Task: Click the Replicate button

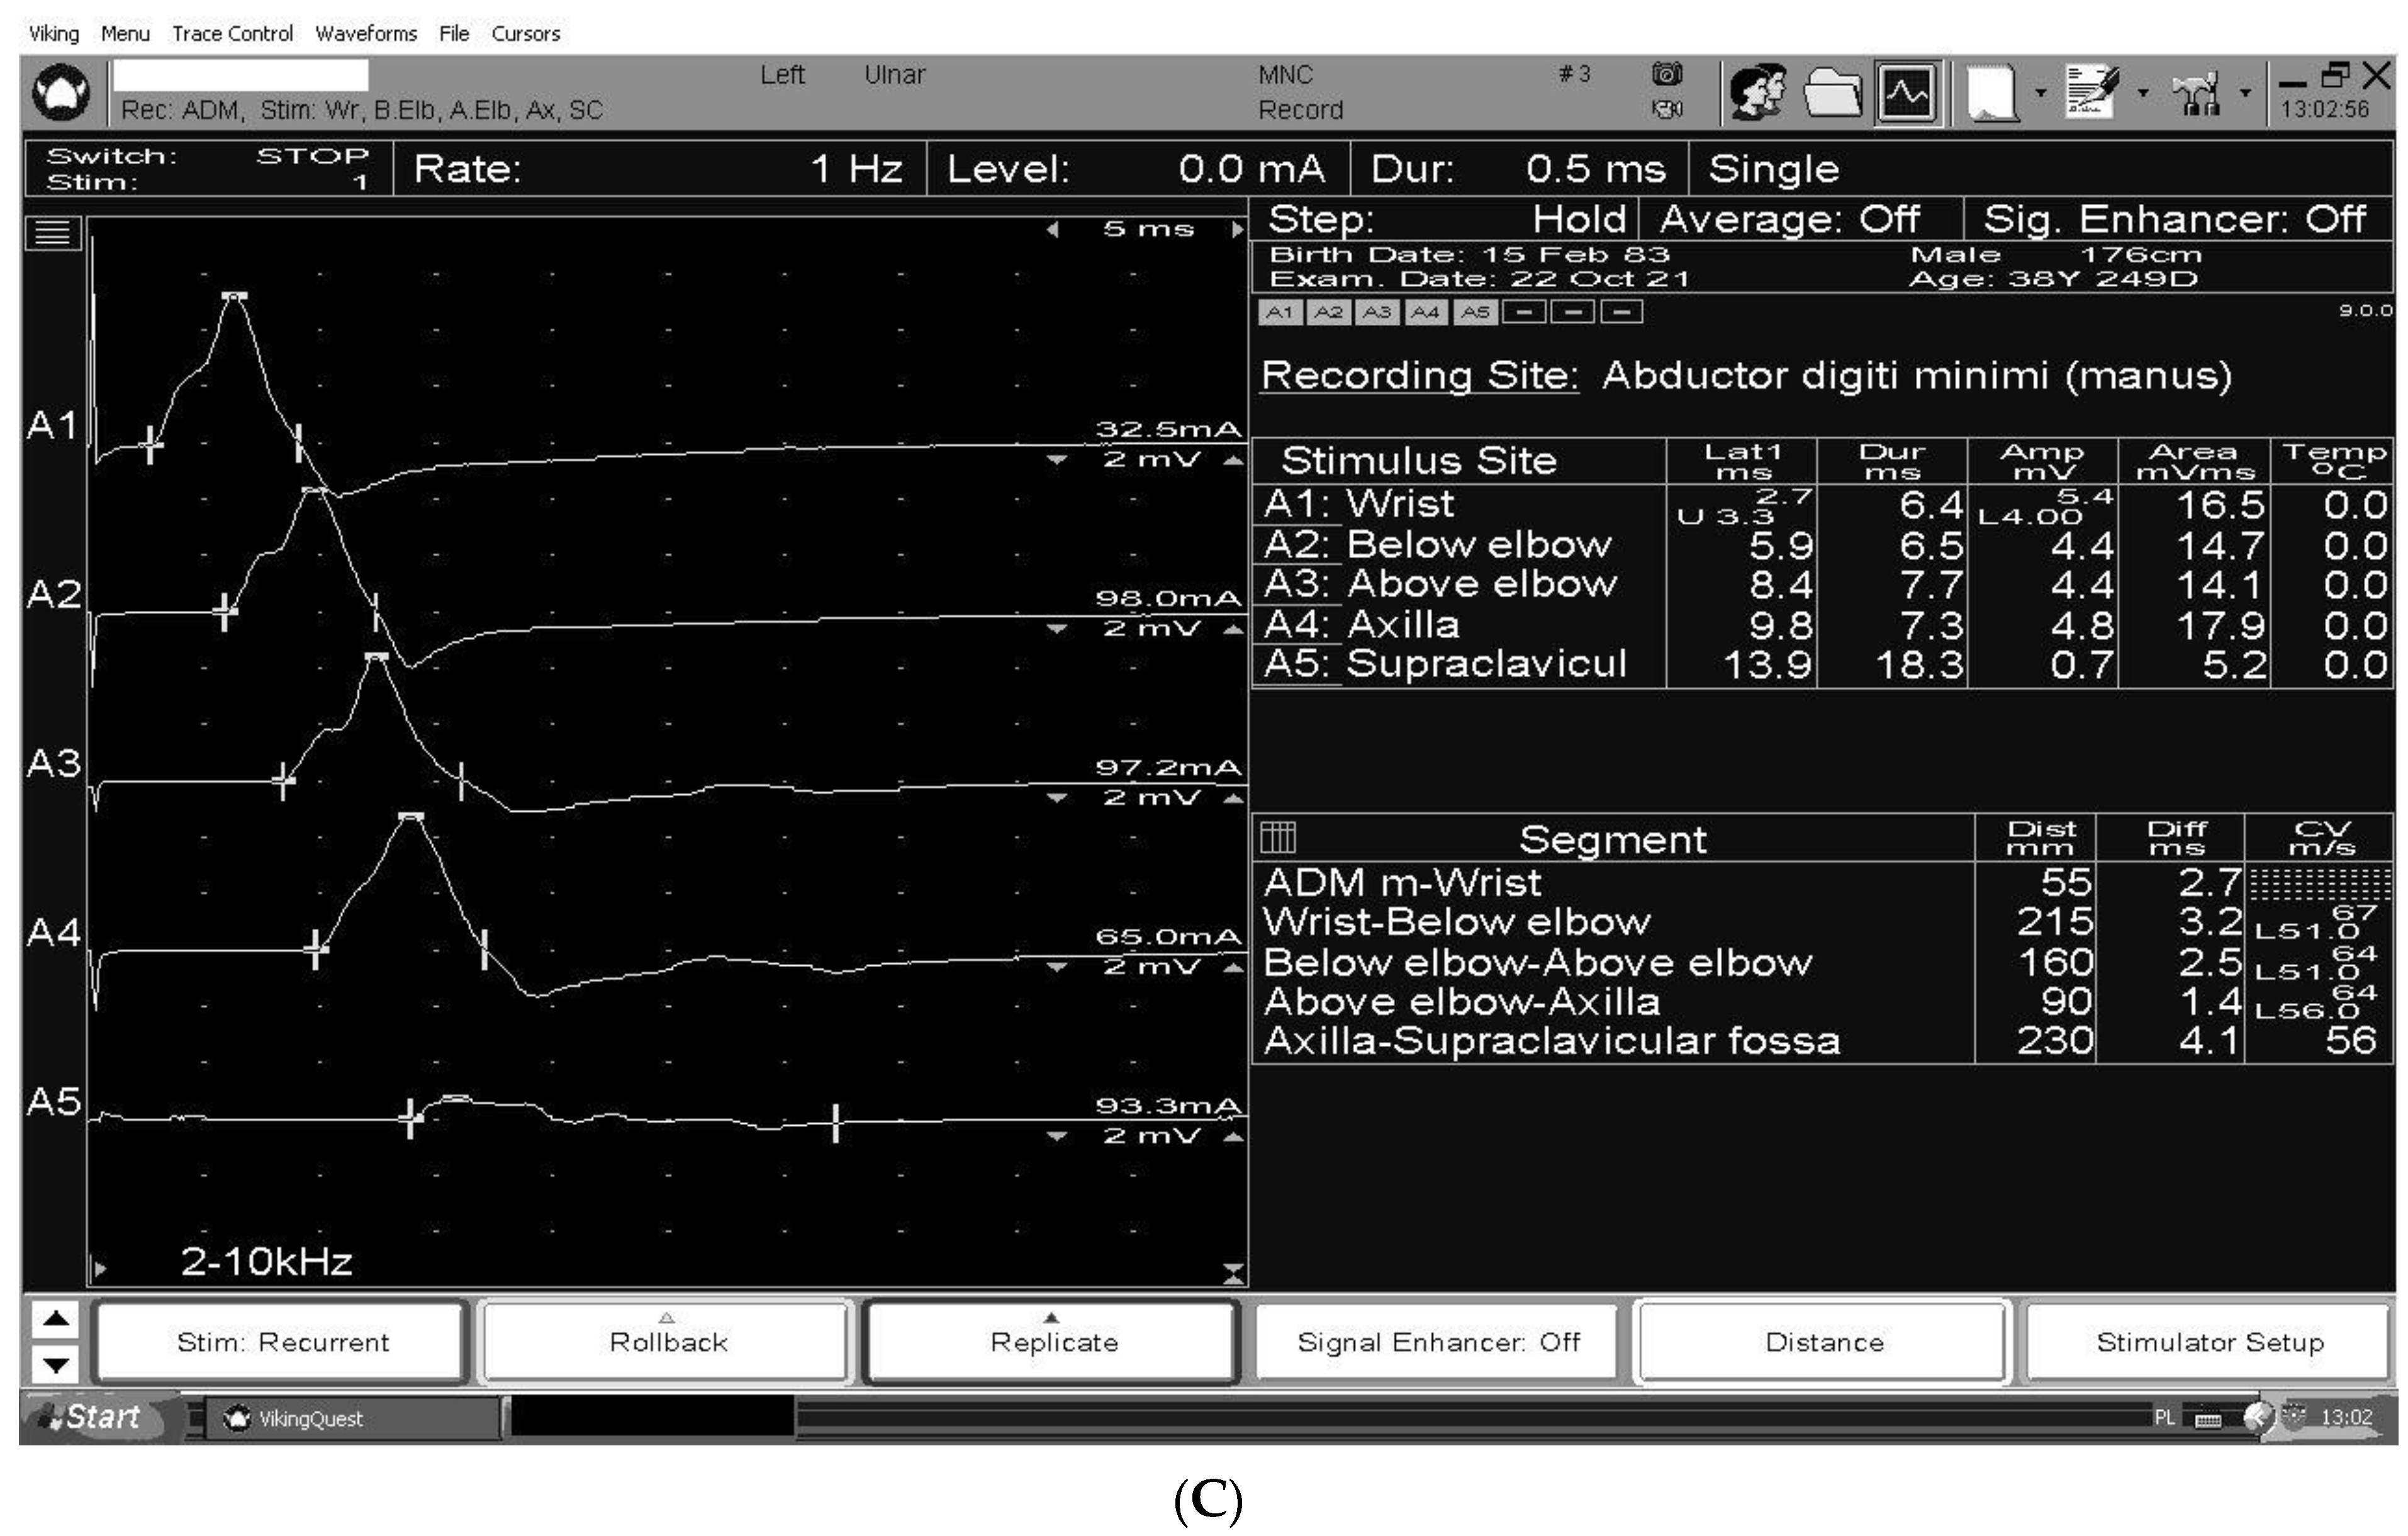Action: coord(1053,1342)
